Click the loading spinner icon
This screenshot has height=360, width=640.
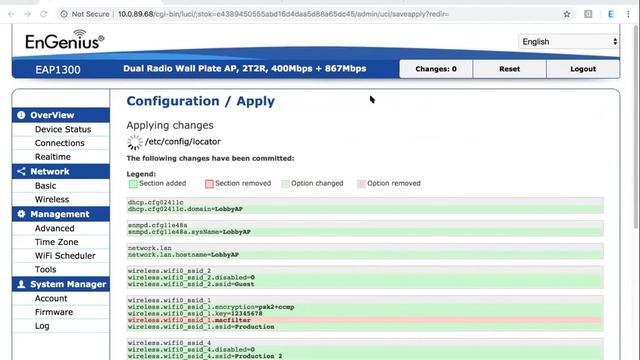click(134, 142)
